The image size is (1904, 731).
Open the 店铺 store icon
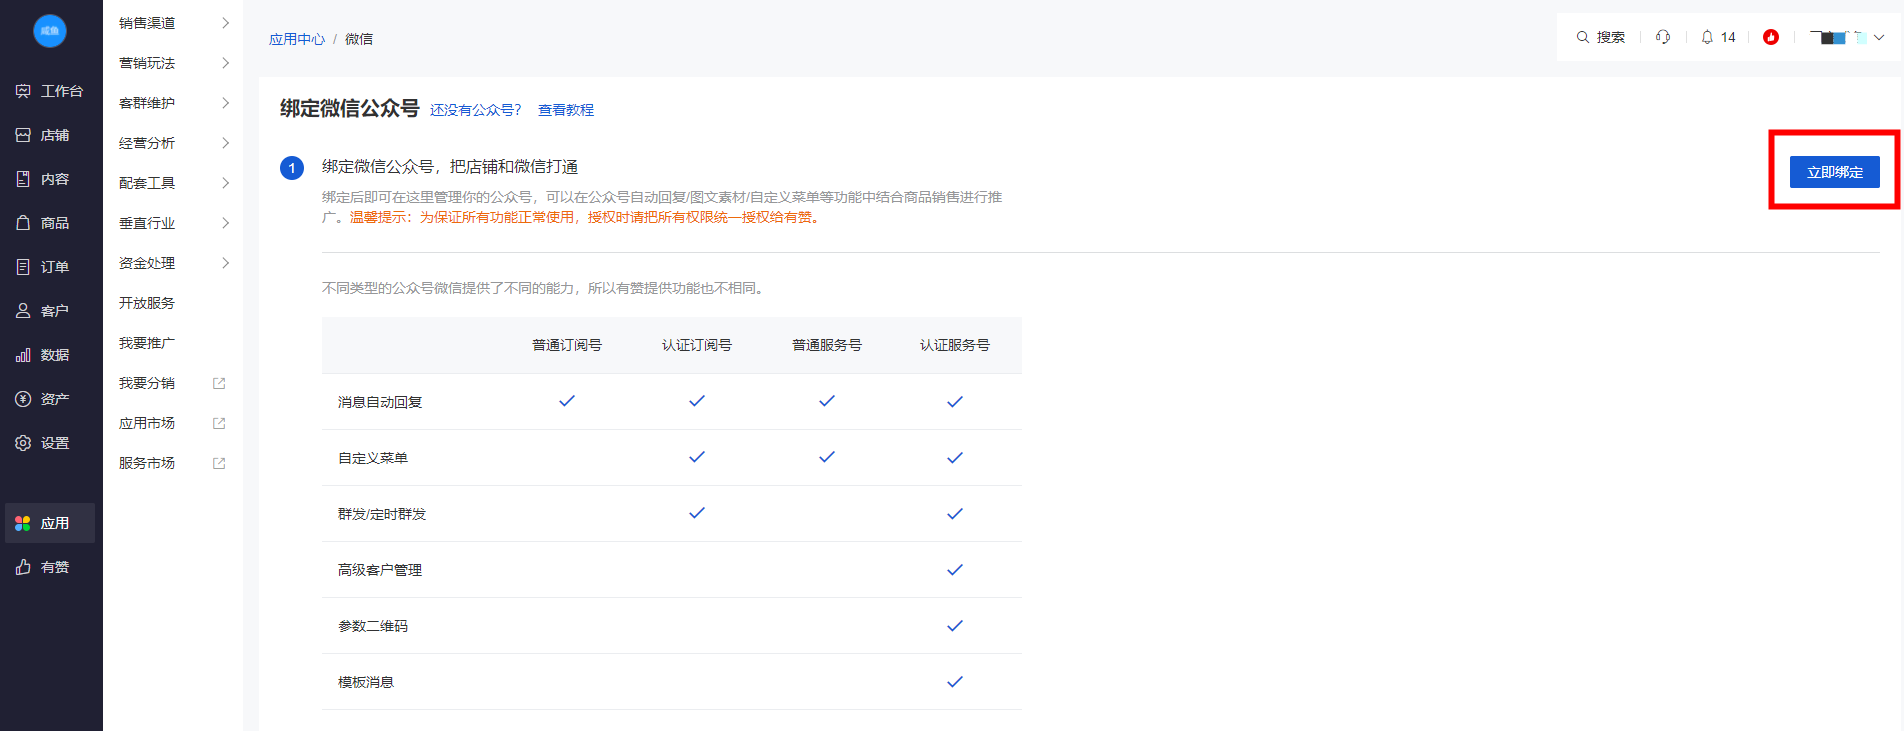point(23,135)
